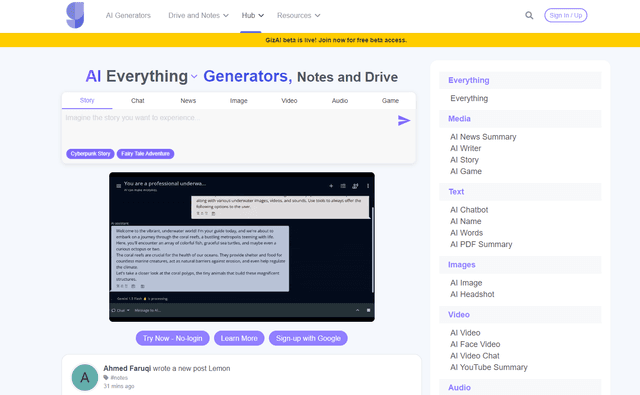Open Ahmed Faruqi's profile name link
Image resolution: width=640 pixels, height=395 pixels.
coord(127,368)
